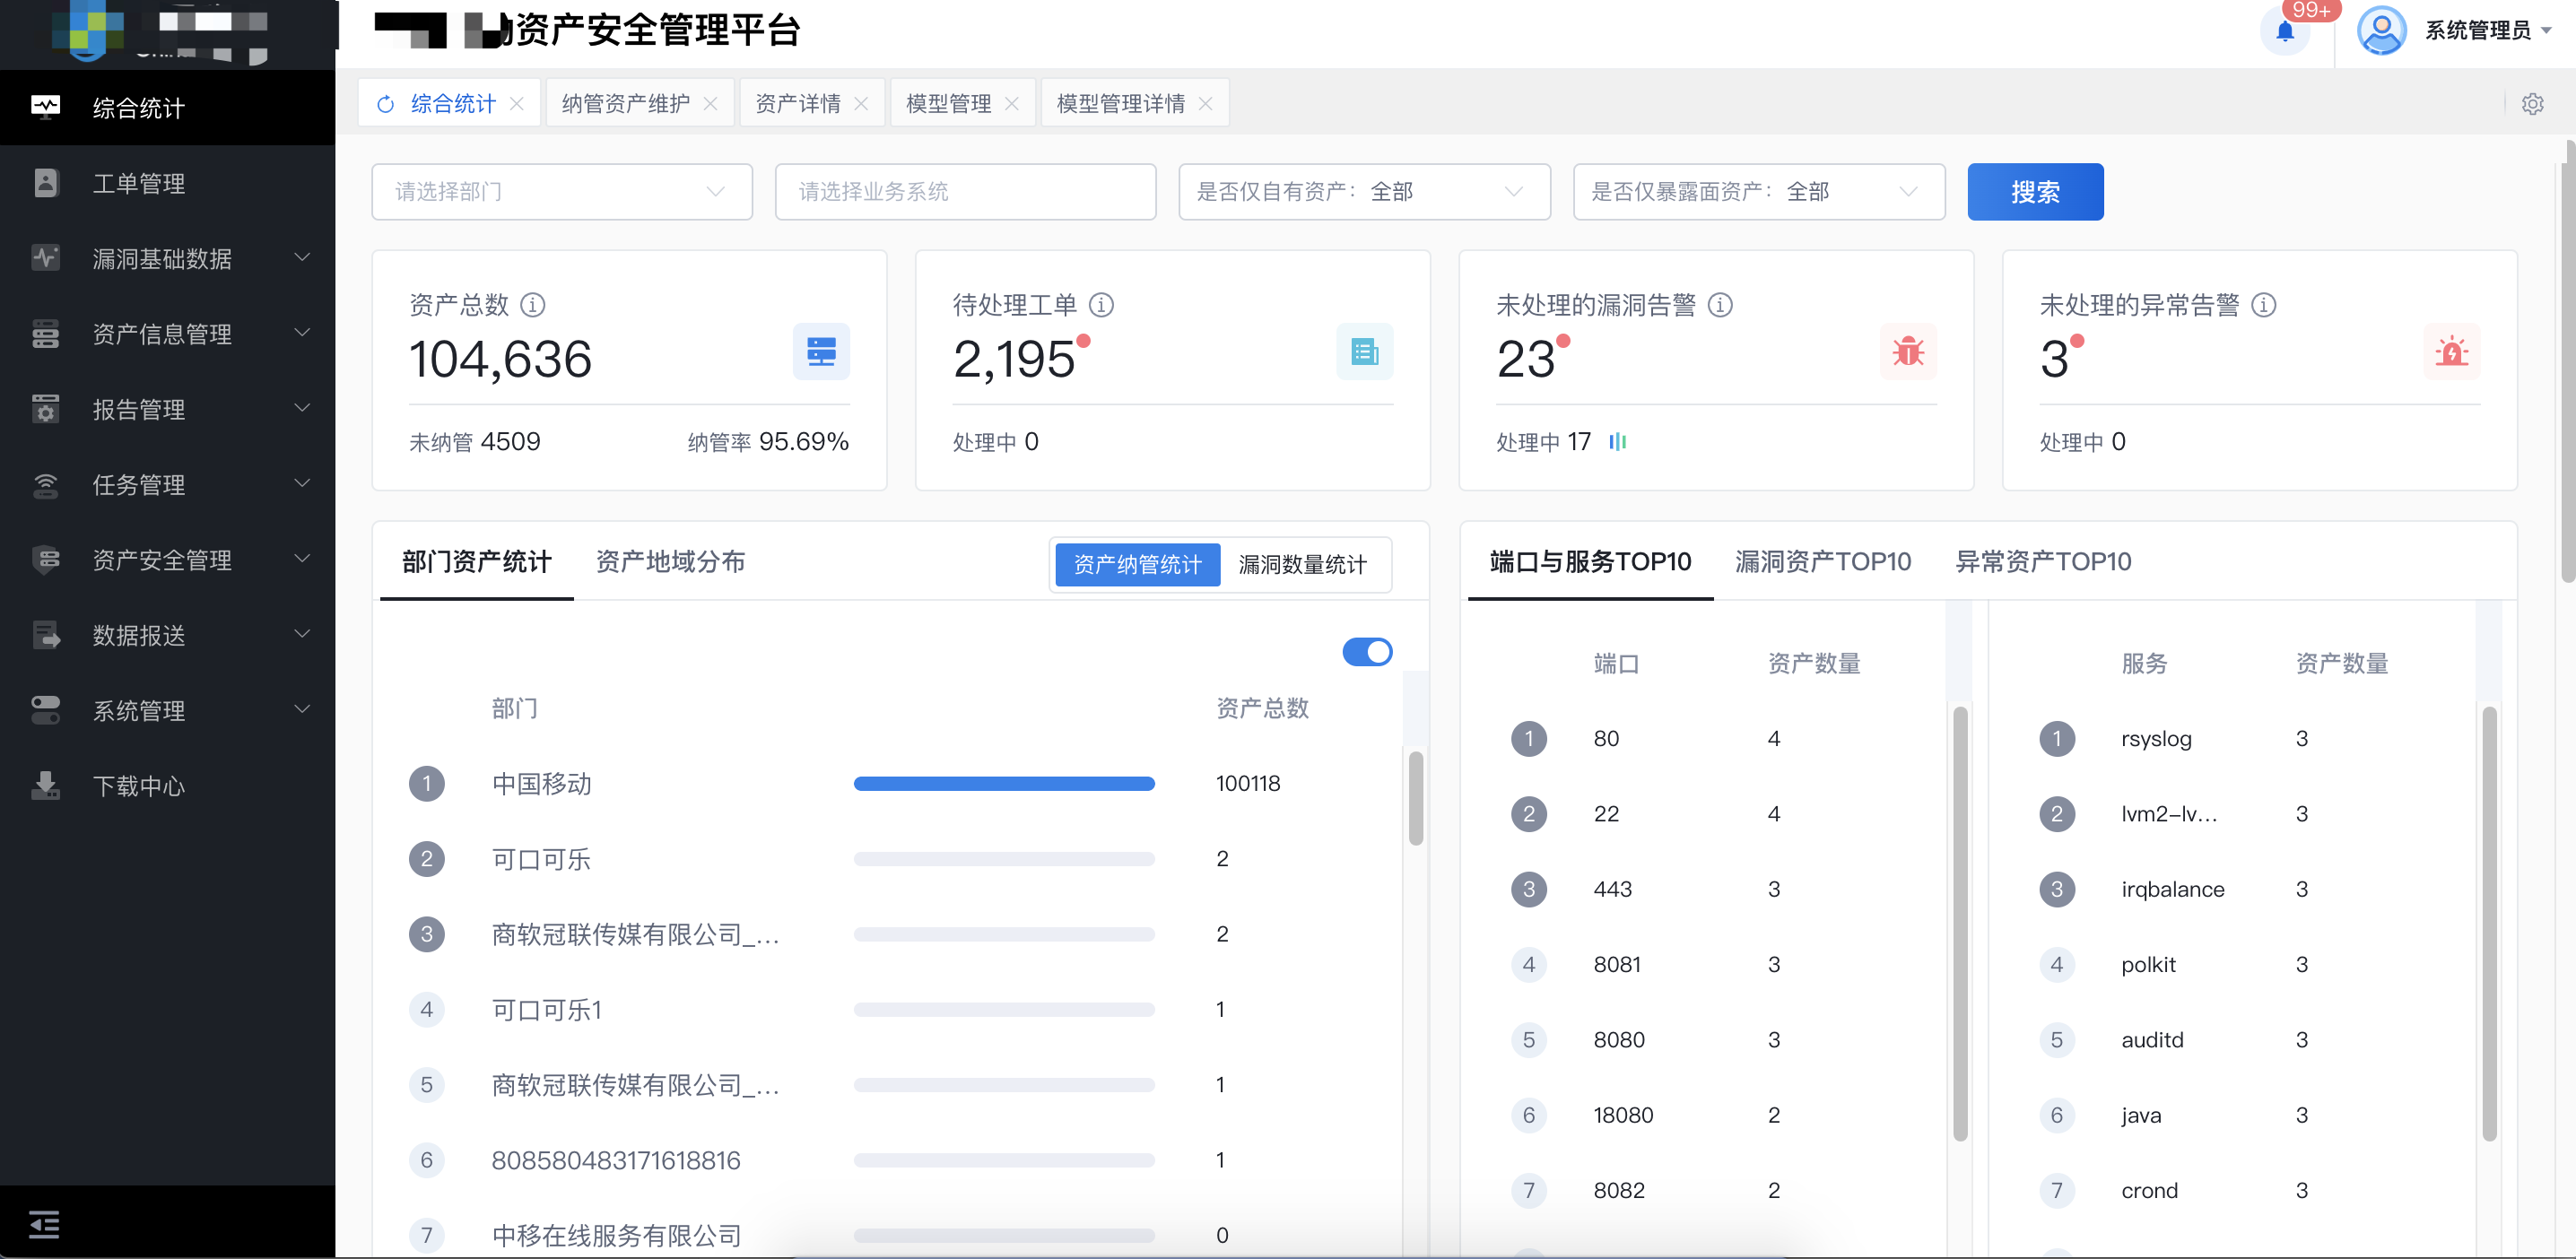Click the document icon in 待处理工单 card
The image size is (2576, 1259).
point(1364,352)
